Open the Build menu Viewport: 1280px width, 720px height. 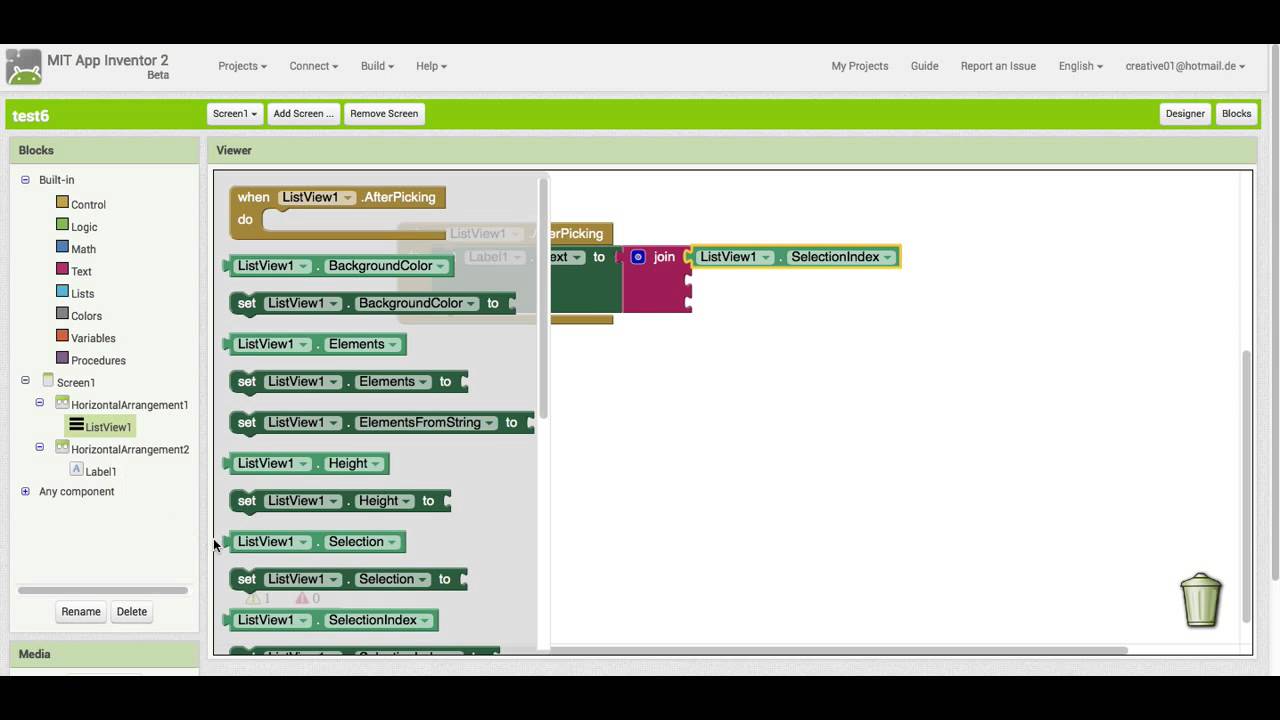pyautogui.click(x=377, y=66)
